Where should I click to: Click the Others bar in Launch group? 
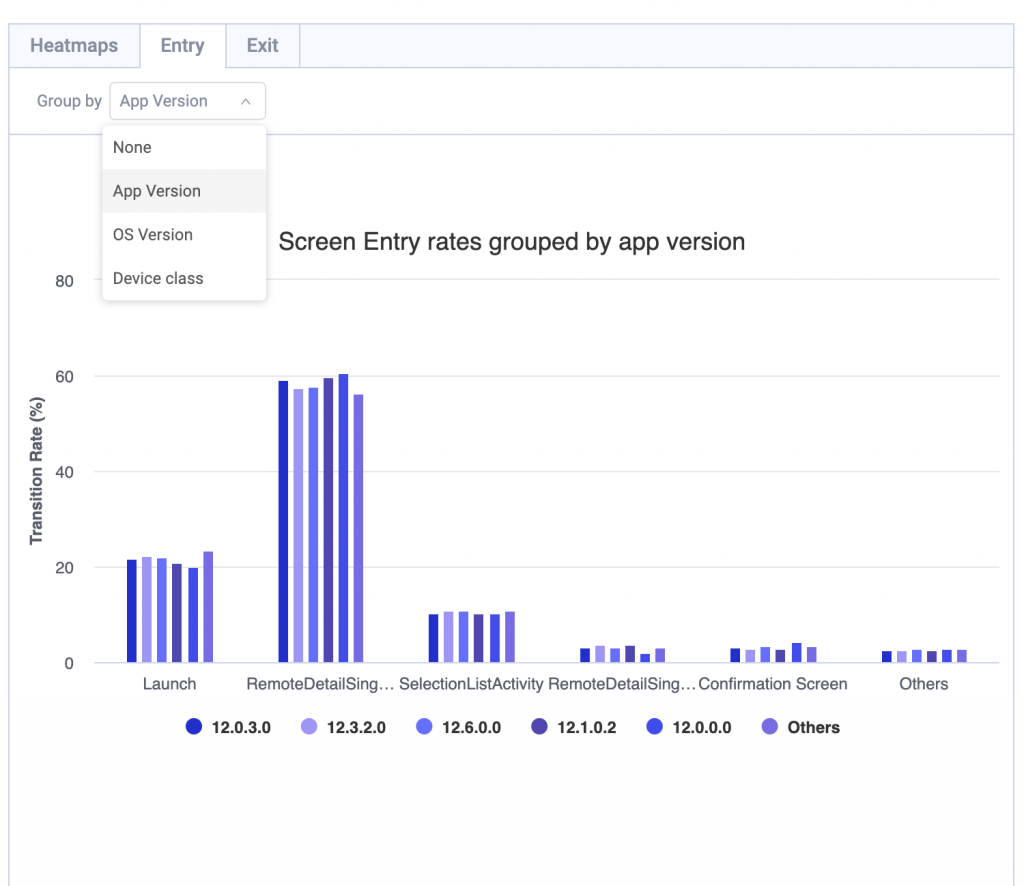[208, 607]
